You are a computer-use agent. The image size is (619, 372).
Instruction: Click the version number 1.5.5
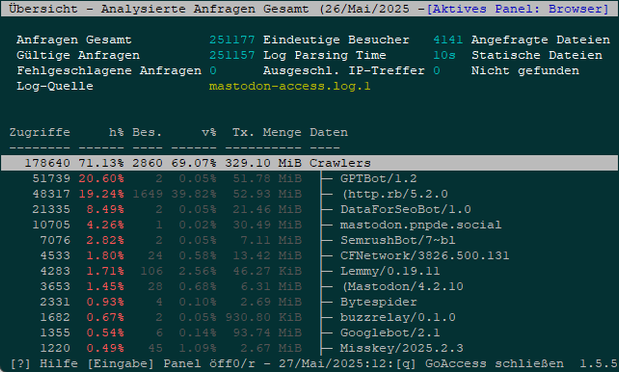tap(598, 363)
